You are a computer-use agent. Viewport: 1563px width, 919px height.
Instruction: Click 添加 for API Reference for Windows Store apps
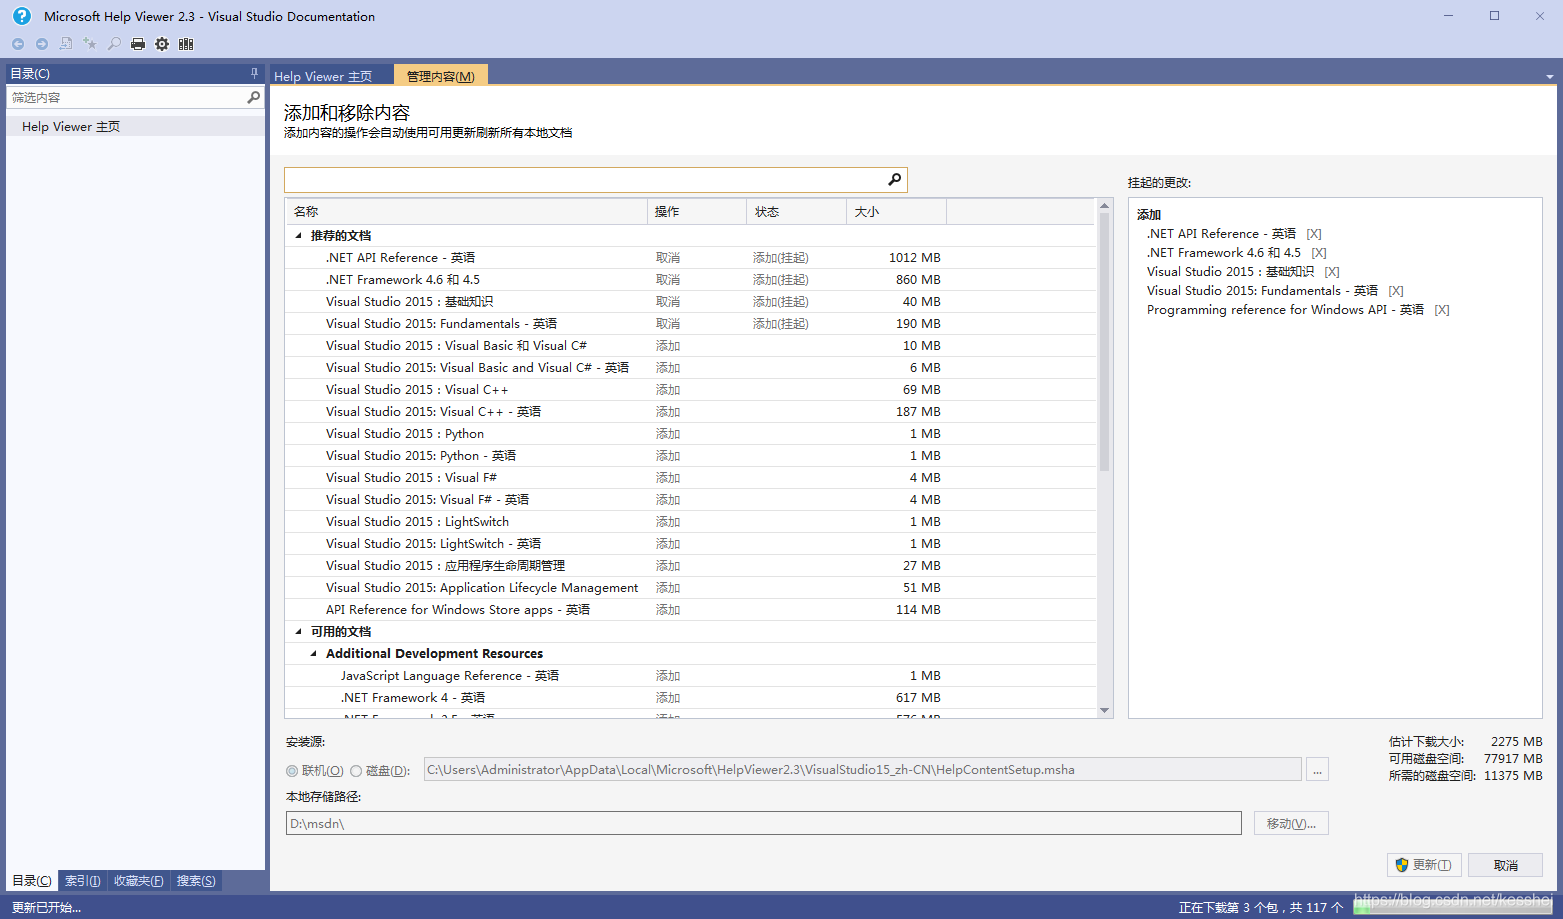[668, 610]
